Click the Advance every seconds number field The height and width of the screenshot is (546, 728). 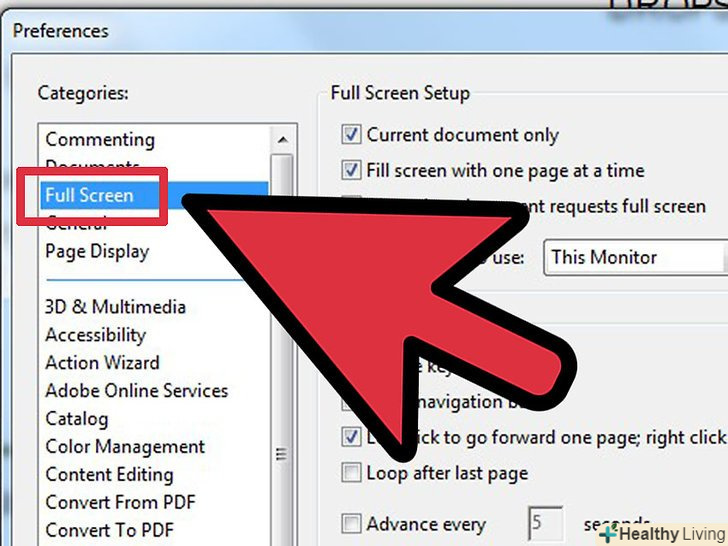pos(546,523)
